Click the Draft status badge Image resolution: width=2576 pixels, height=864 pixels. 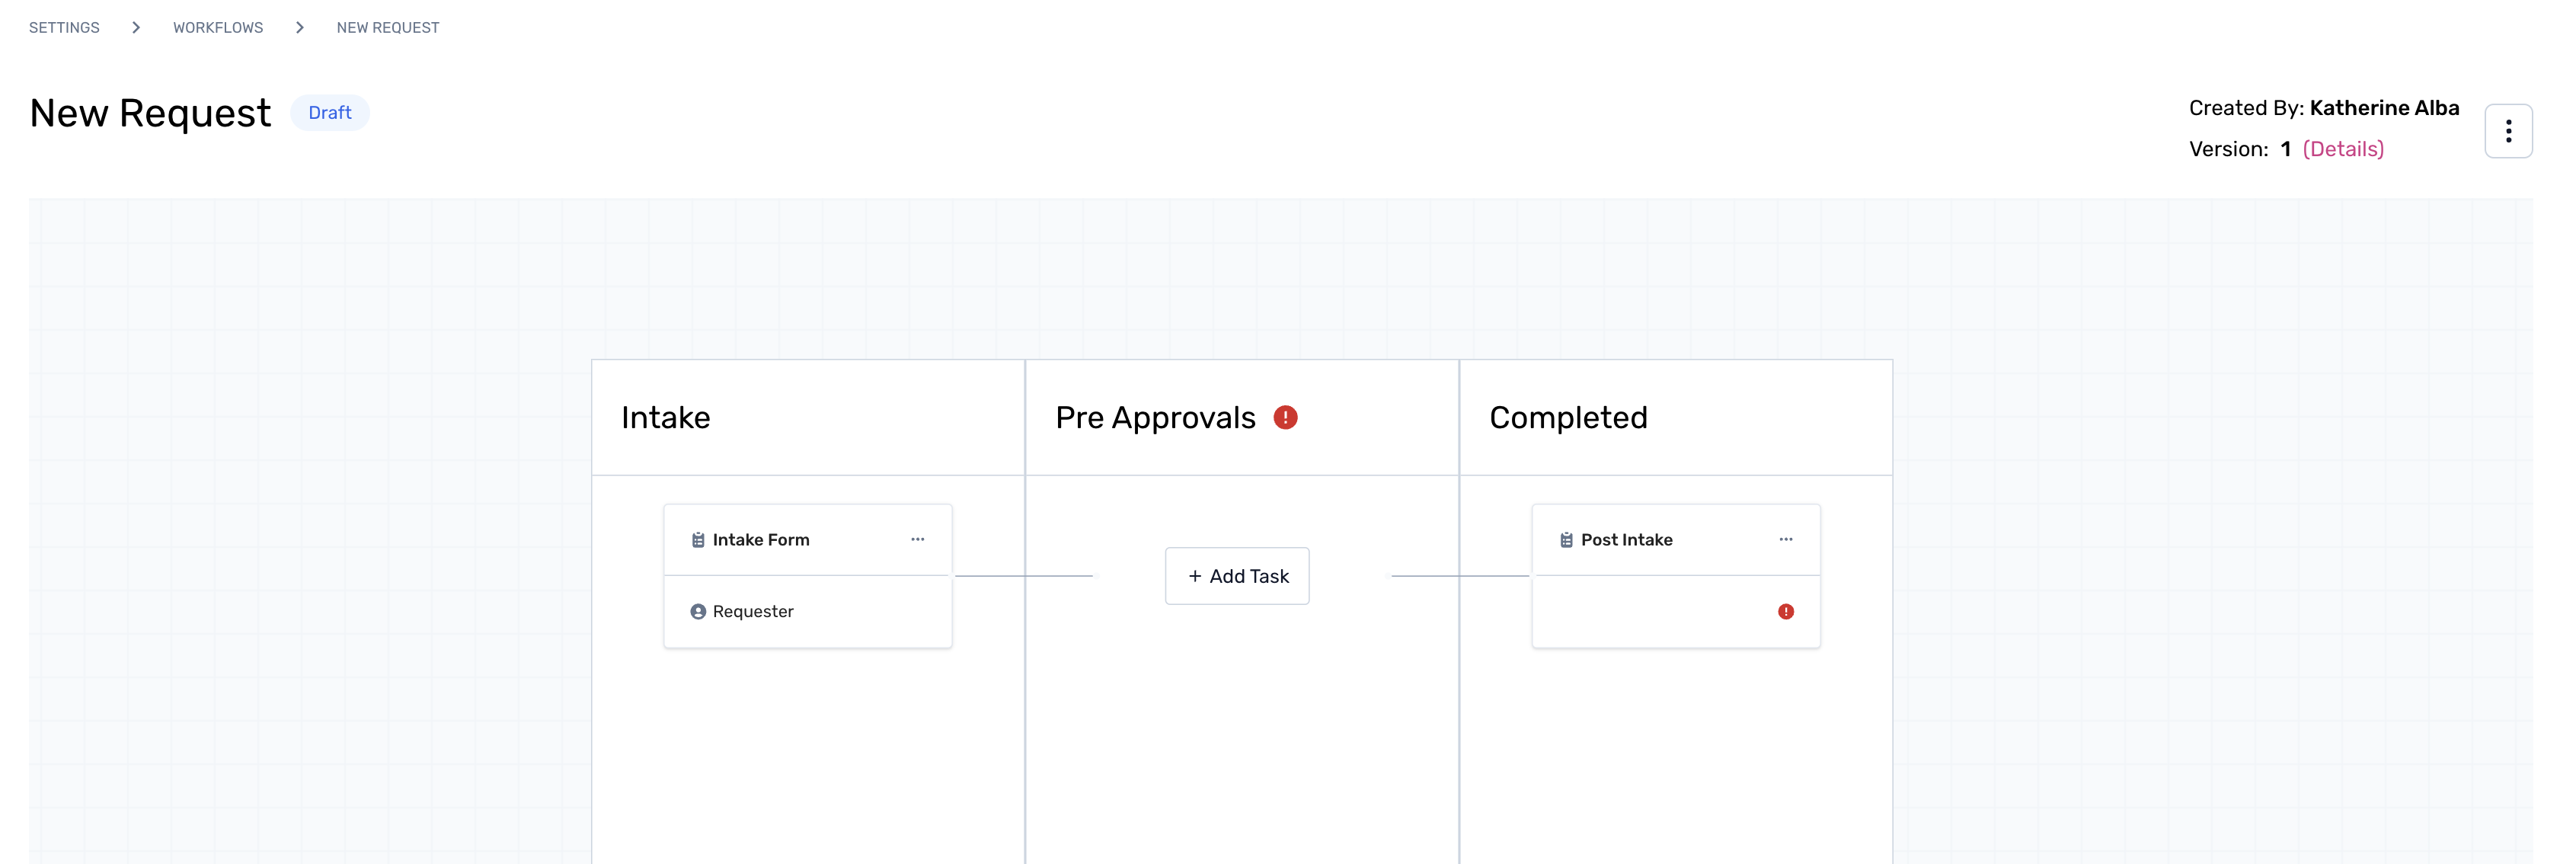[330, 113]
